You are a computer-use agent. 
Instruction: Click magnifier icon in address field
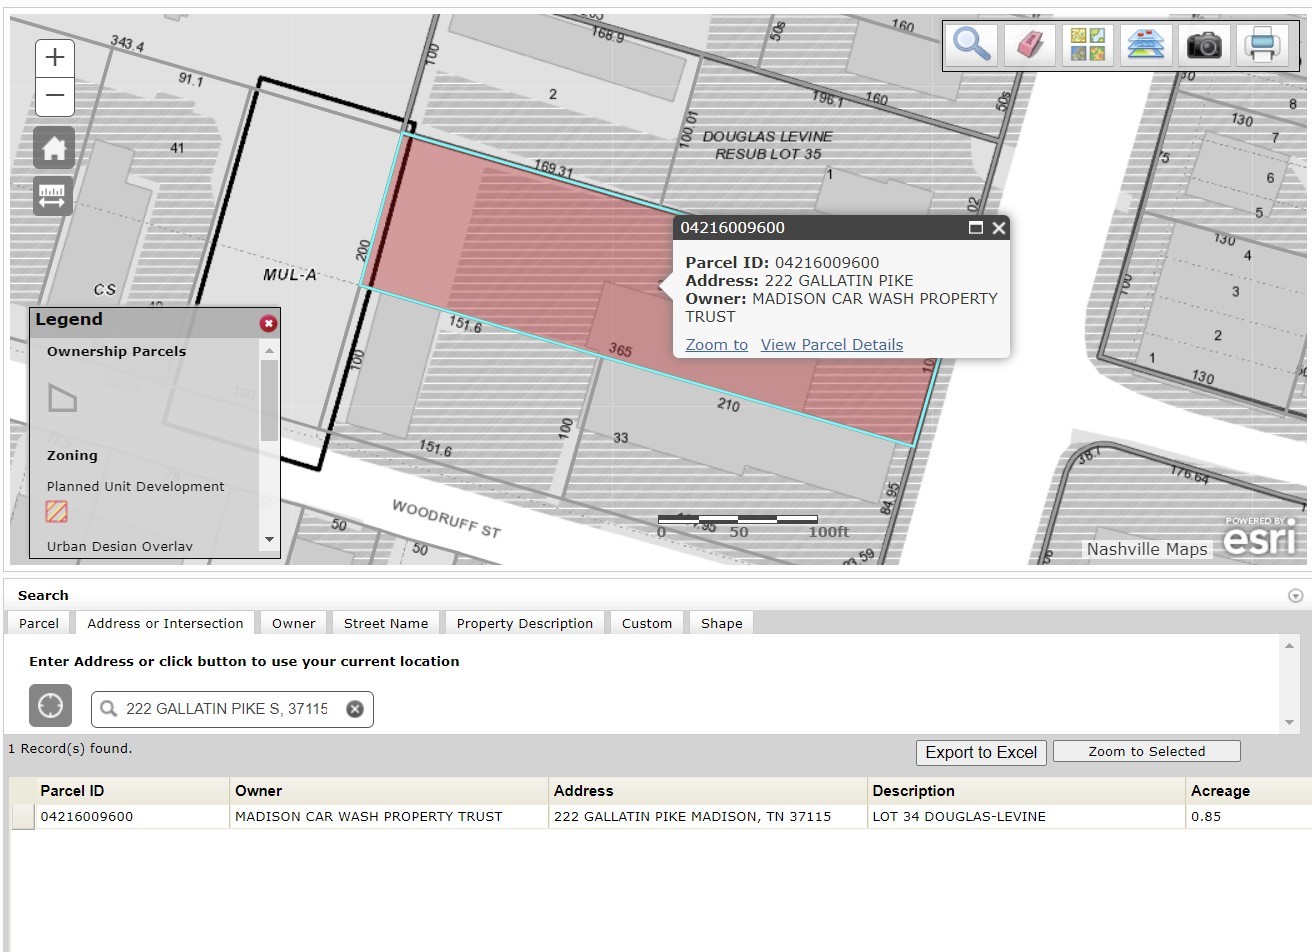point(108,709)
